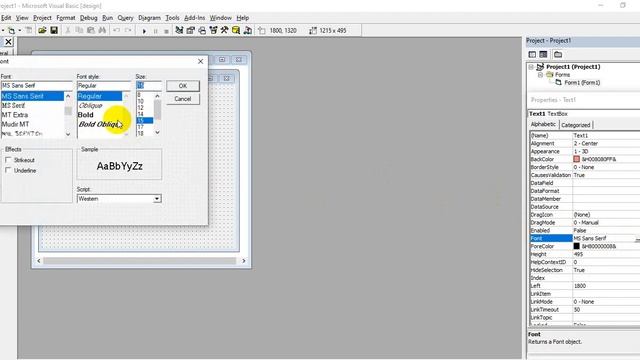
Task: Click the Font name input field
Action: tap(37, 86)
